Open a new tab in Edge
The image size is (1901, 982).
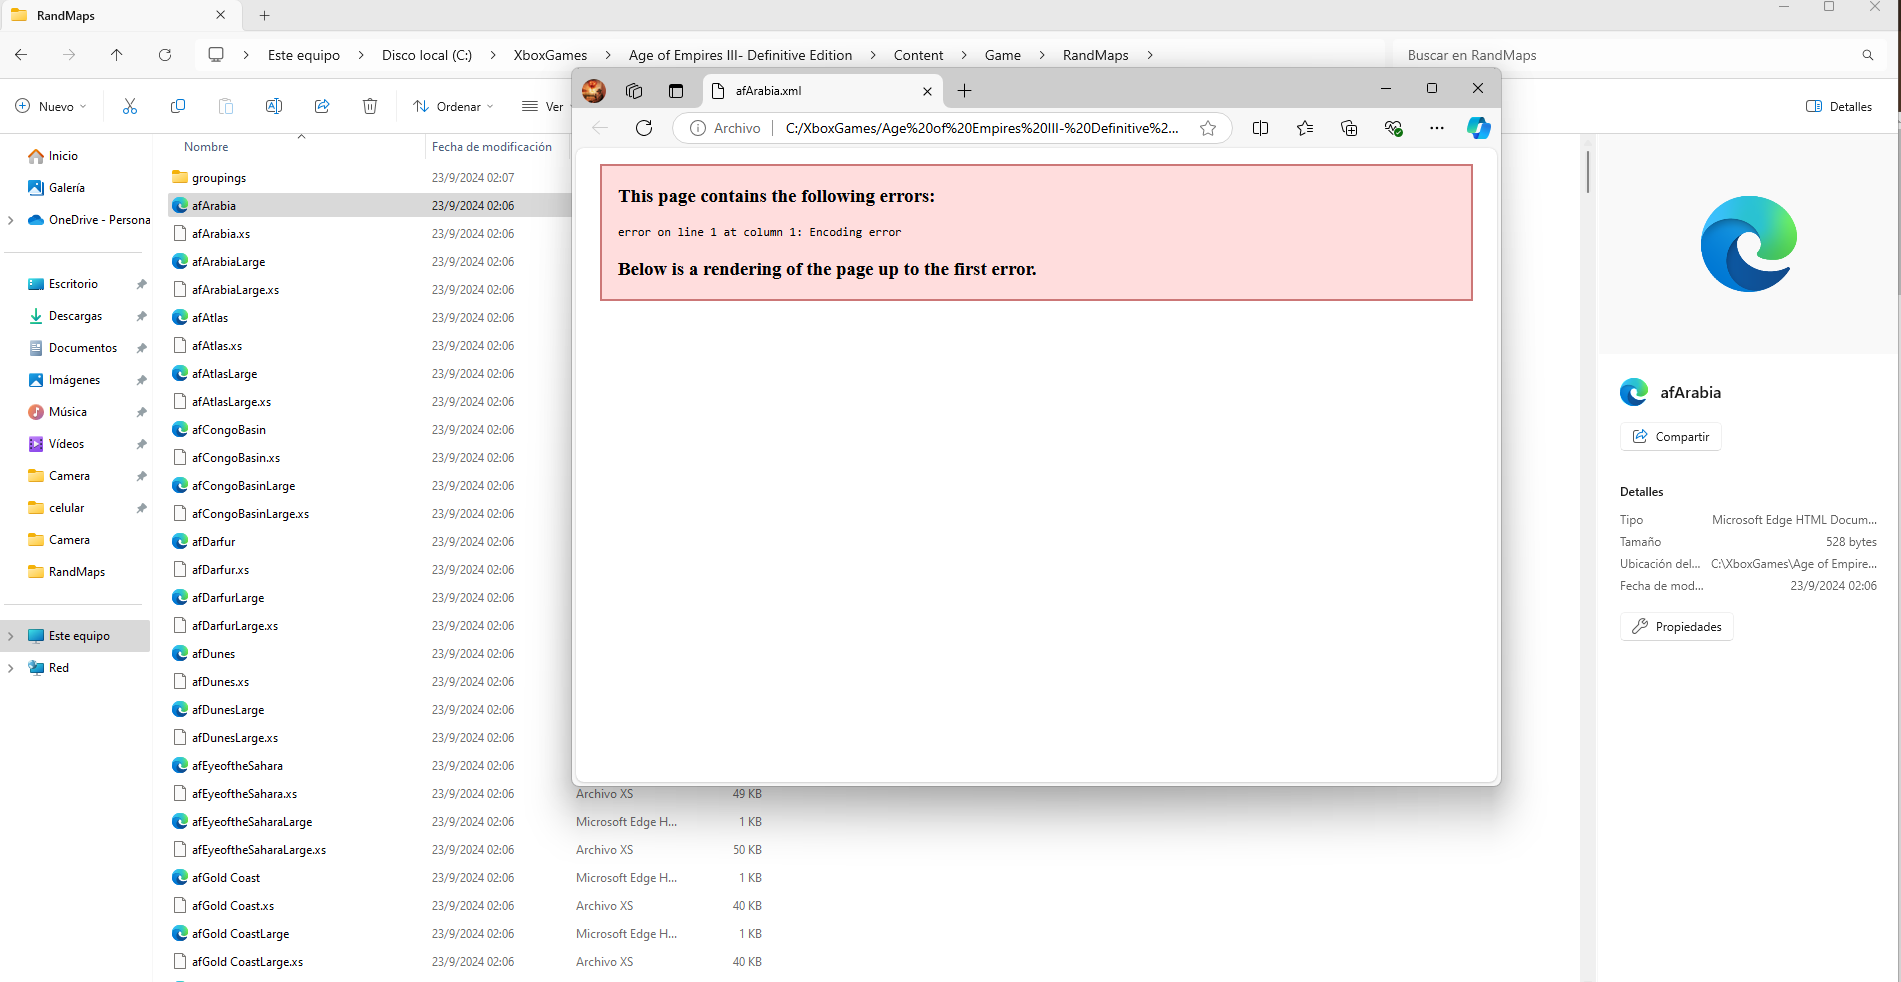(964, 91)
